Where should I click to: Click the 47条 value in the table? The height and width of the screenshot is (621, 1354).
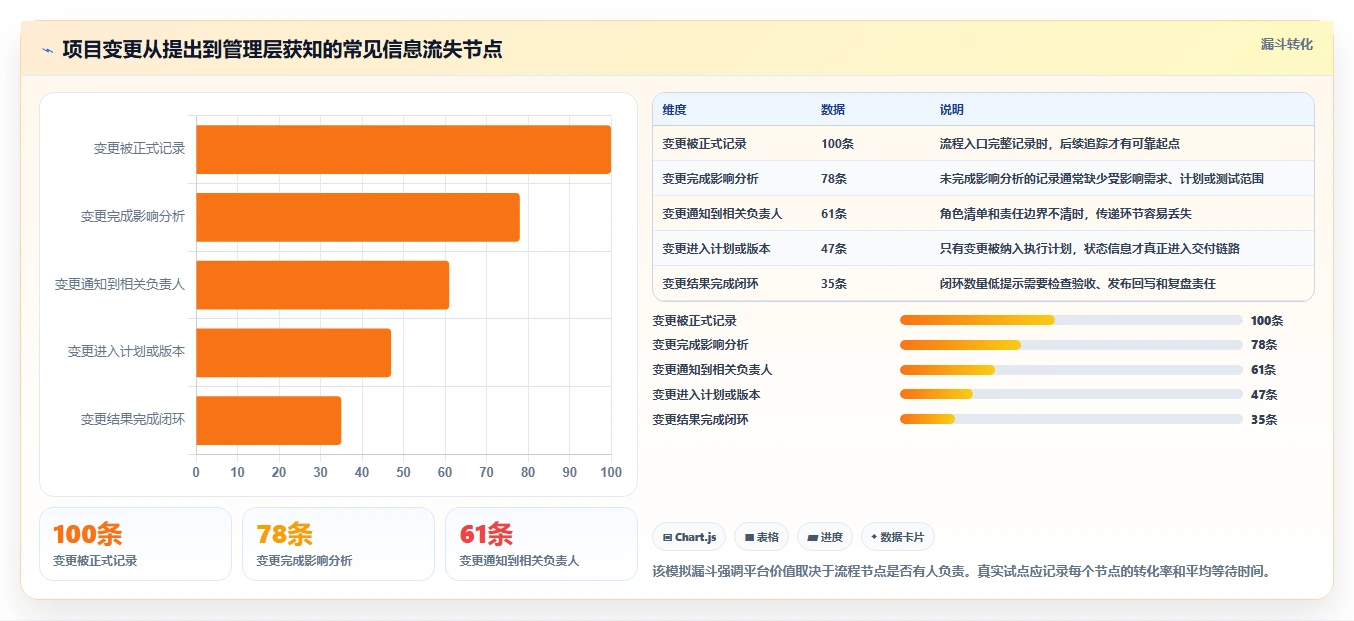pyautogui.click(x=834, y=249)
